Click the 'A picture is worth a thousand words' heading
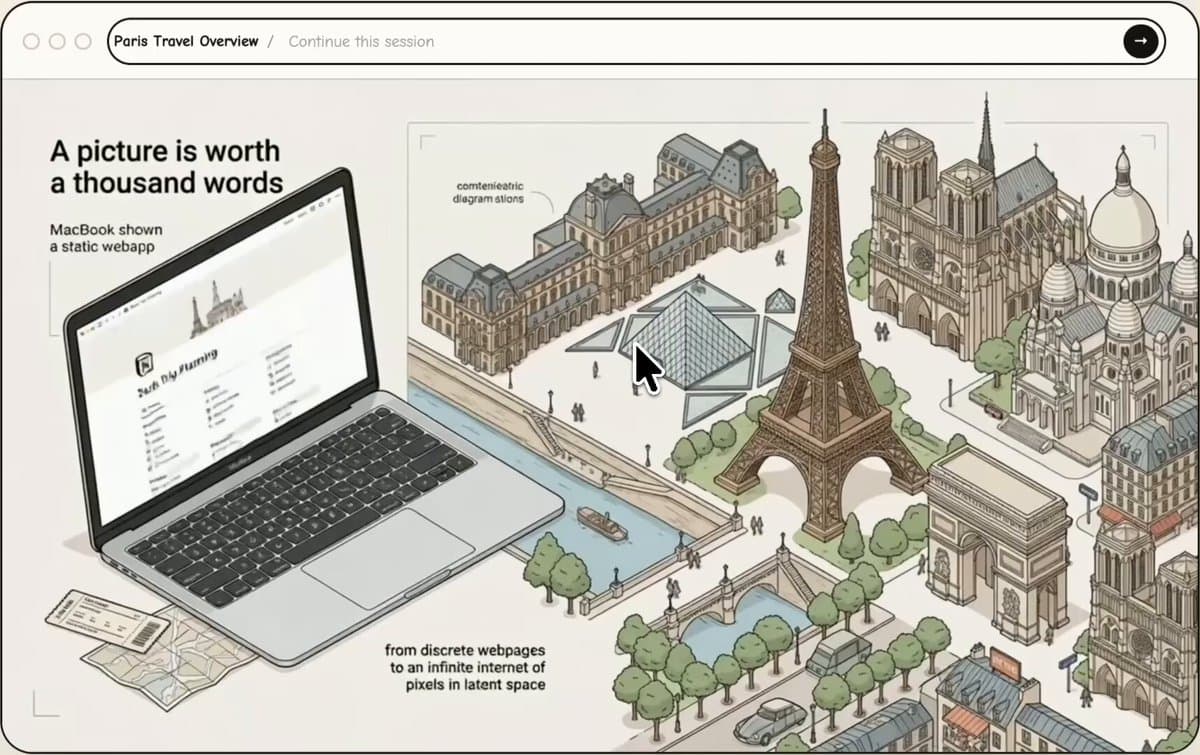 point(166,167)
